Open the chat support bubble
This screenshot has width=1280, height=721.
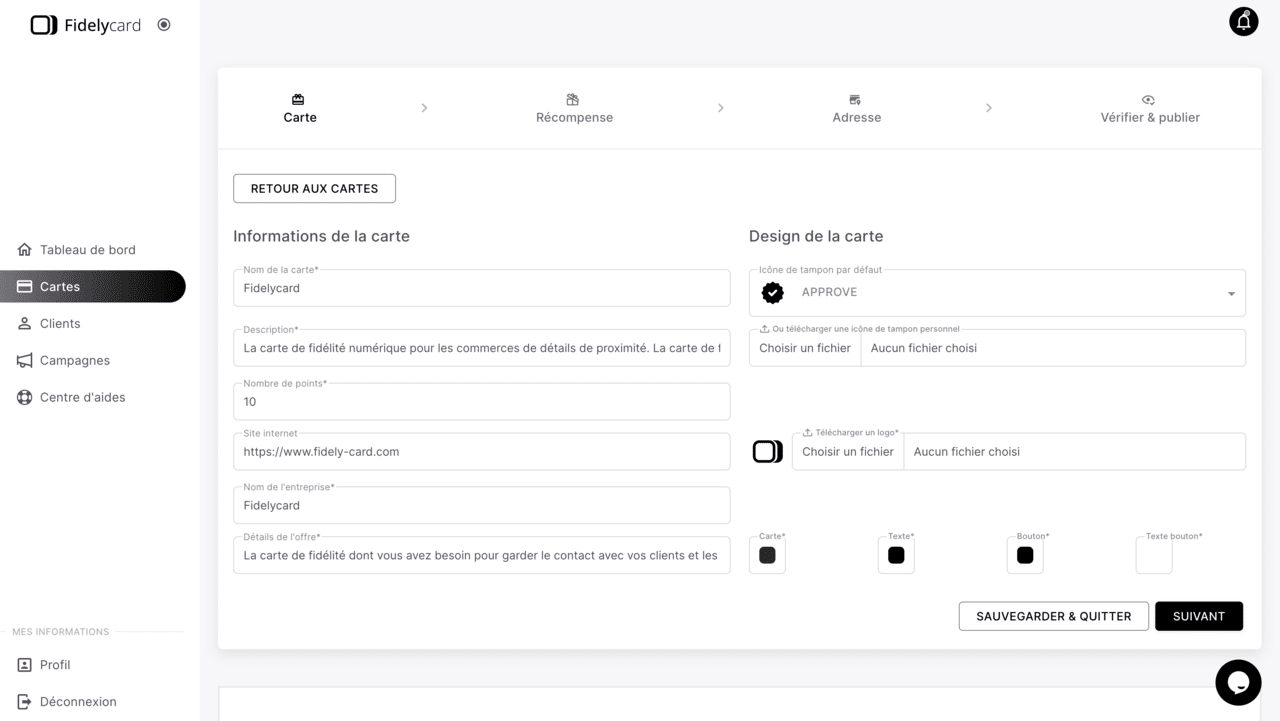1238,683
